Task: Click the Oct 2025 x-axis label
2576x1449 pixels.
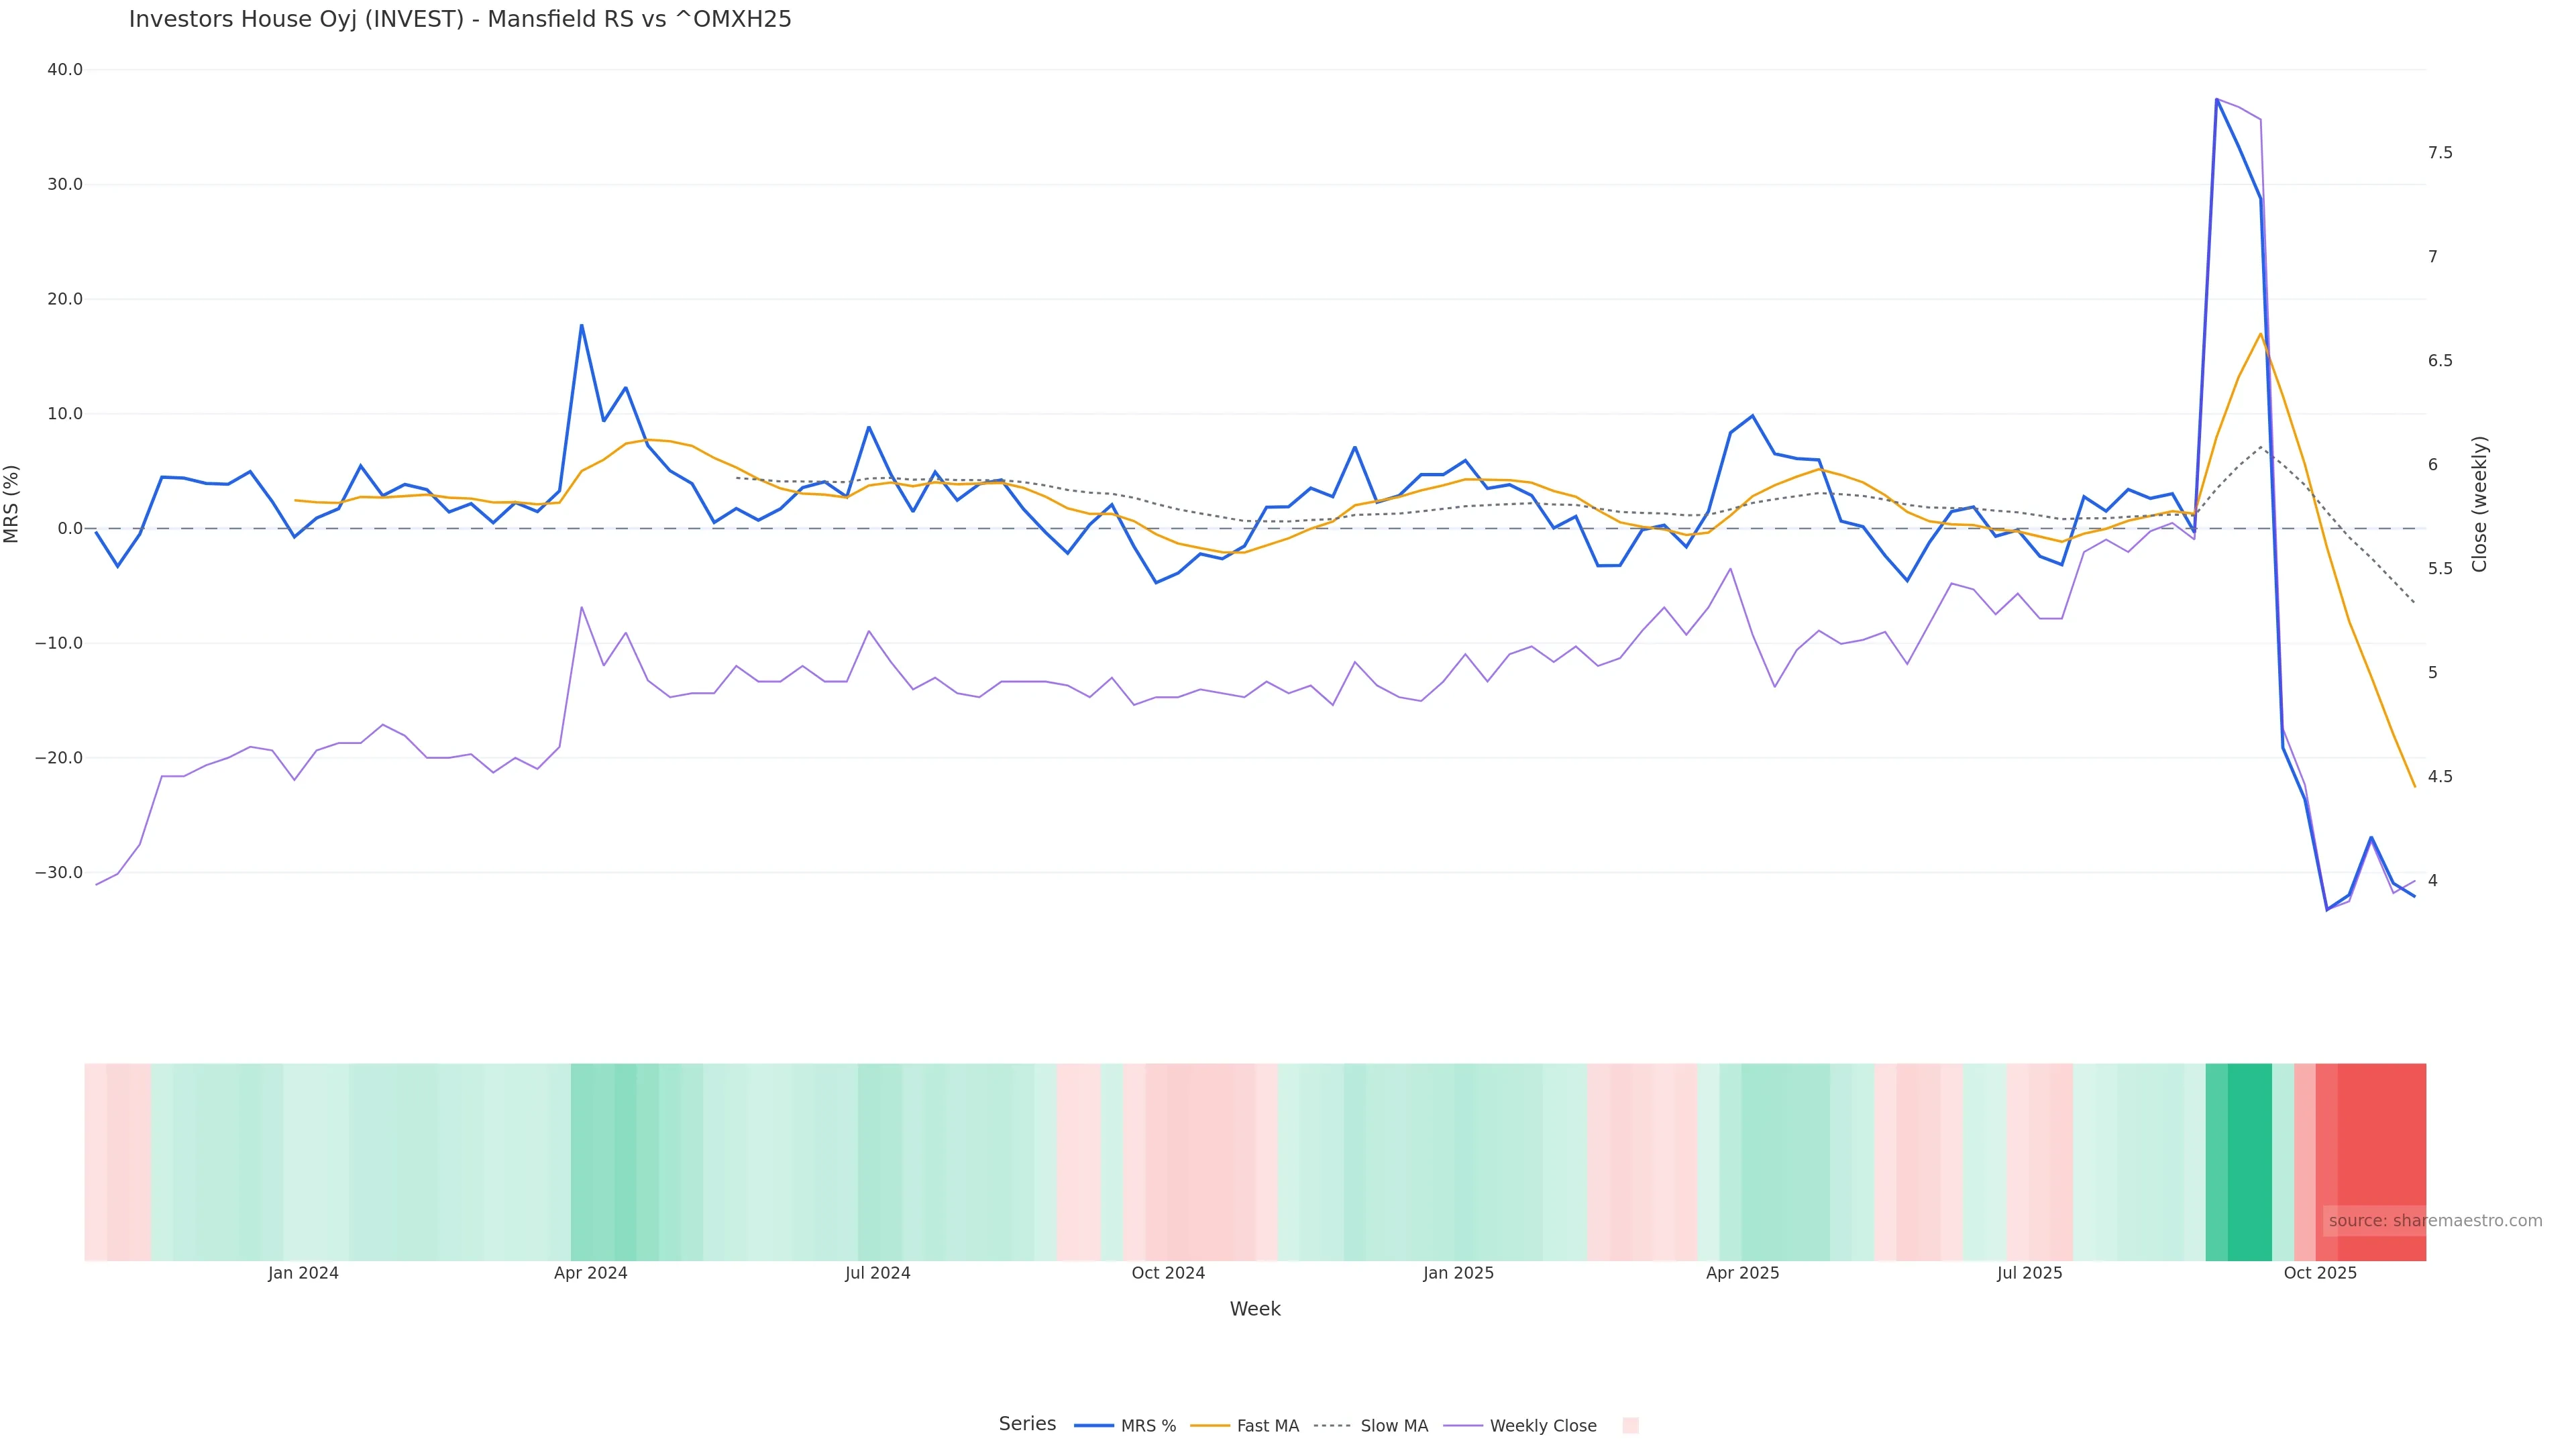Action: (2320, 1273)
